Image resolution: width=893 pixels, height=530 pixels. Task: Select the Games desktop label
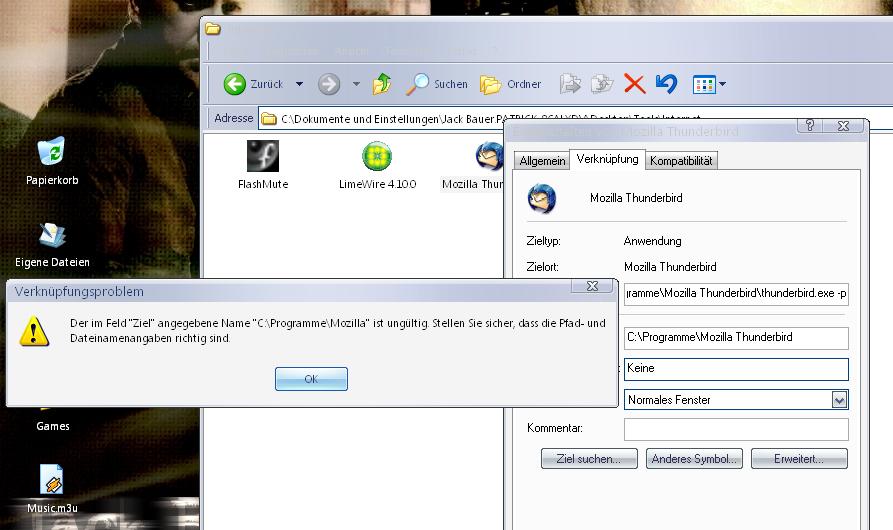(x=52, y=426)
